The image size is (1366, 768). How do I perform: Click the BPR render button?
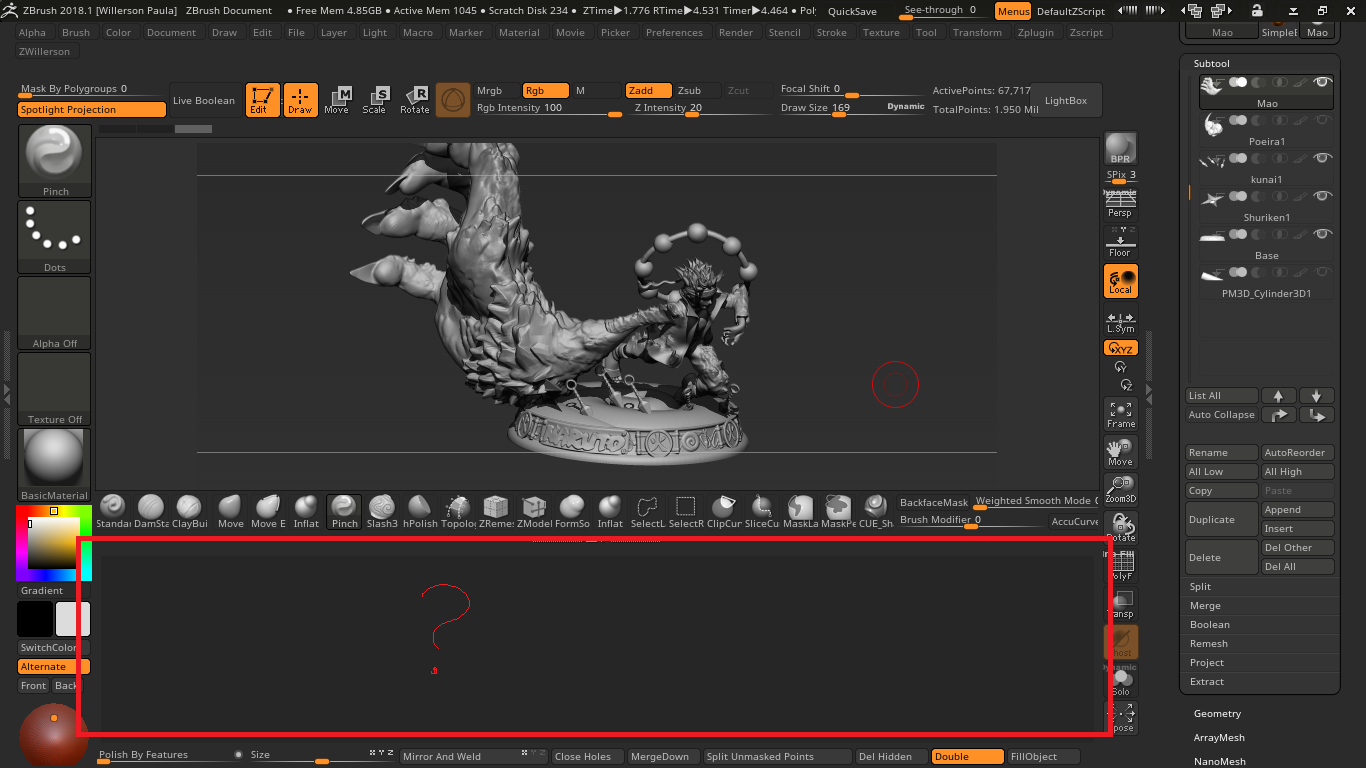click(1120, 149)
